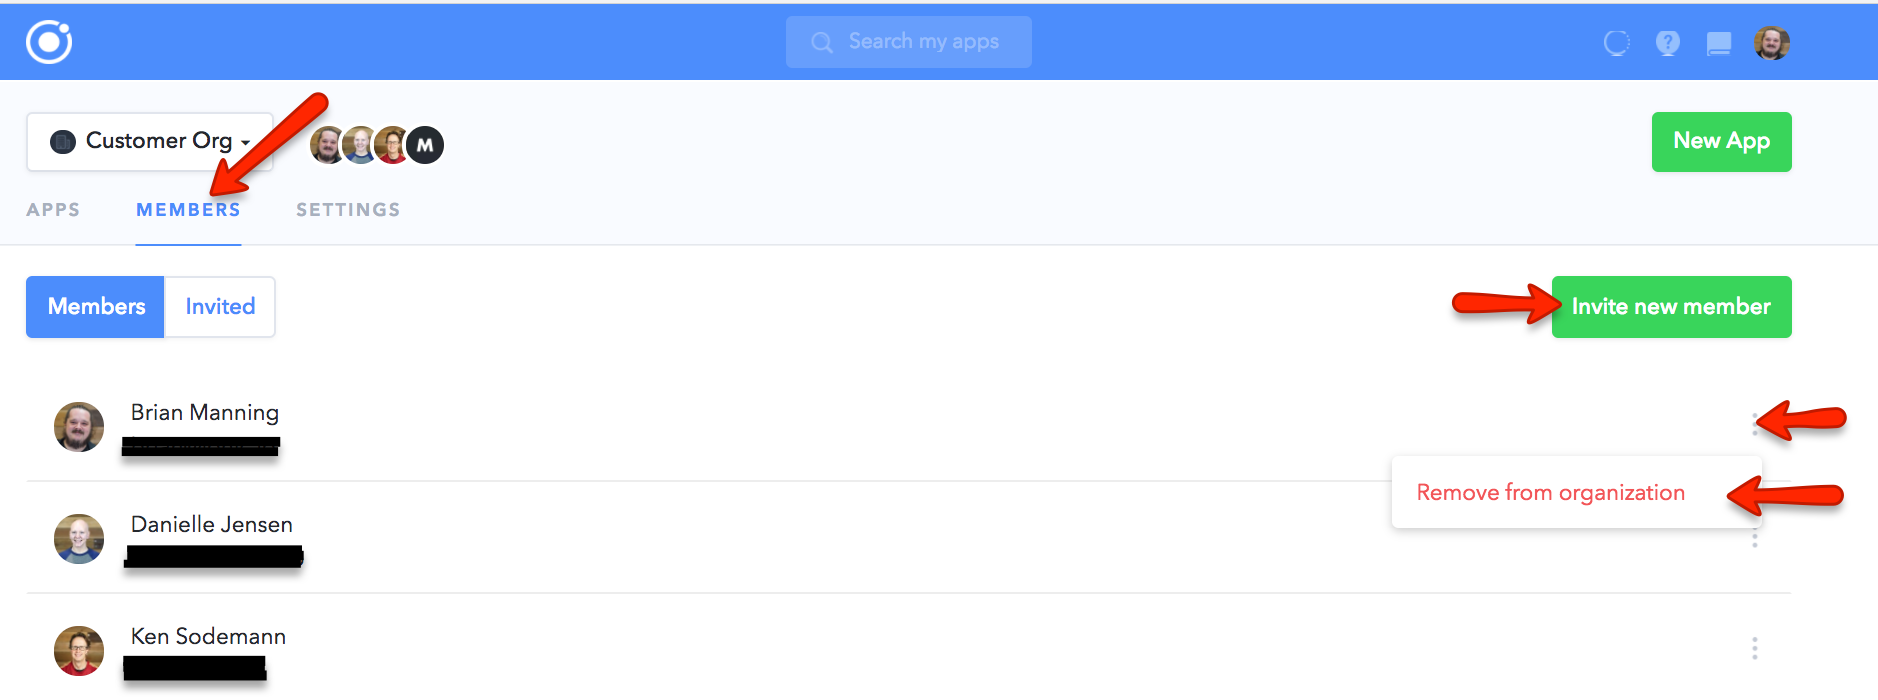This screenshot has height=700, width=1878.
Task: Click the New App button
Action: tap(1721, 142)
